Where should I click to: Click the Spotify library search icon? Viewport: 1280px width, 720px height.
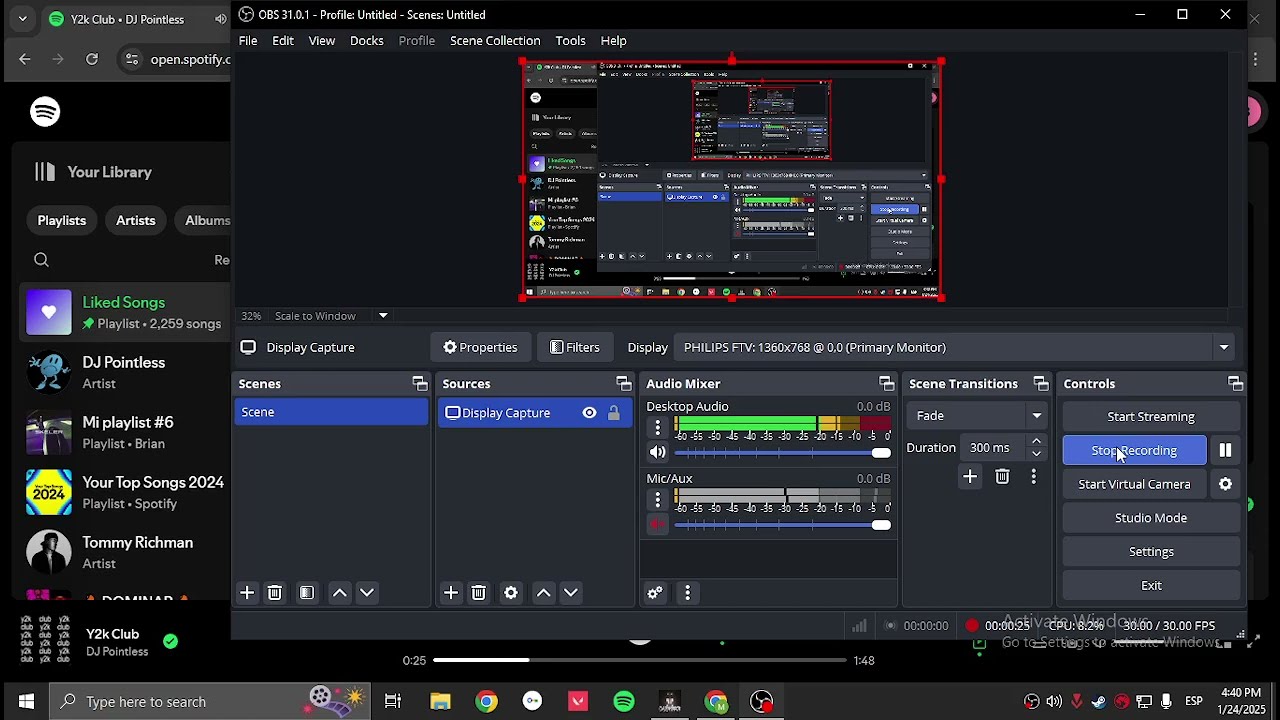pyautogui.click(x=41, y=260)
